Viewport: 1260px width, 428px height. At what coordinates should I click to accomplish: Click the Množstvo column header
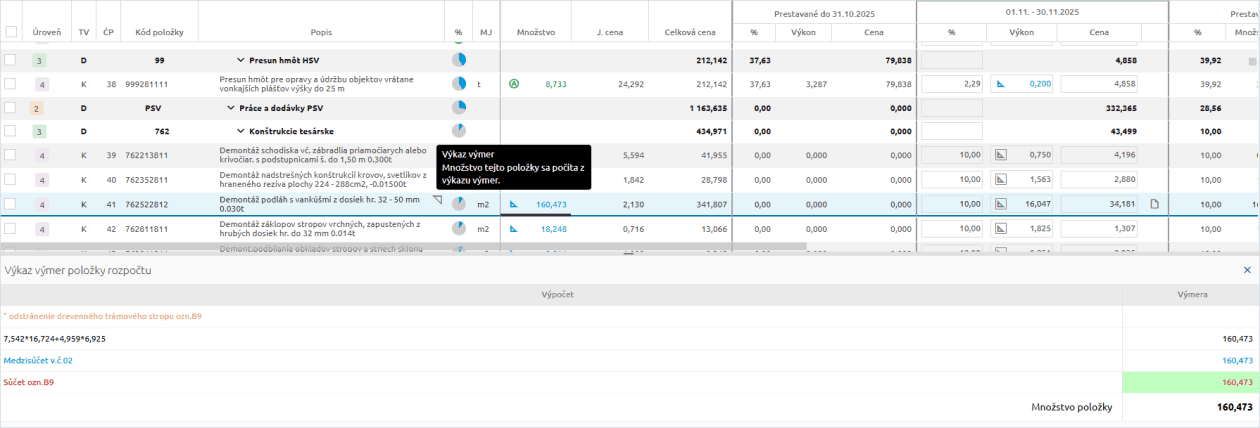click(536, 33)
